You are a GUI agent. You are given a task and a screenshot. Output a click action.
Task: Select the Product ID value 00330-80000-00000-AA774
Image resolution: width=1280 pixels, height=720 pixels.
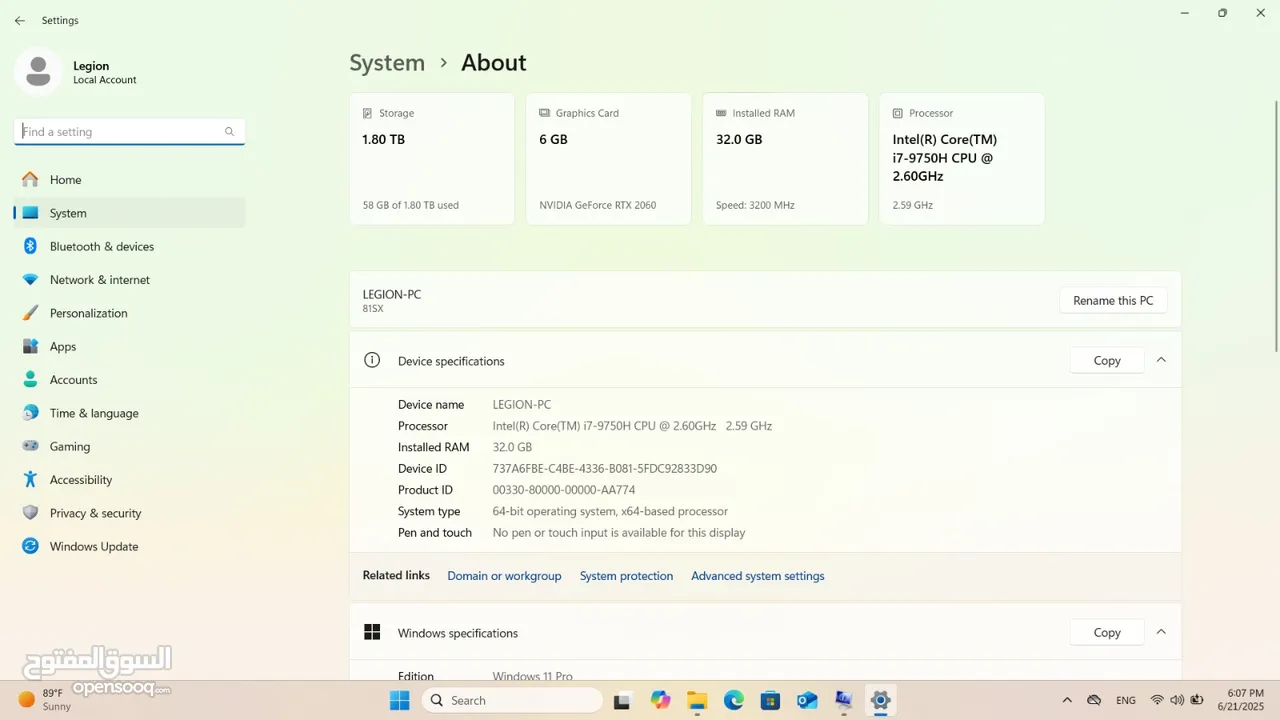(x=564, y=490)
